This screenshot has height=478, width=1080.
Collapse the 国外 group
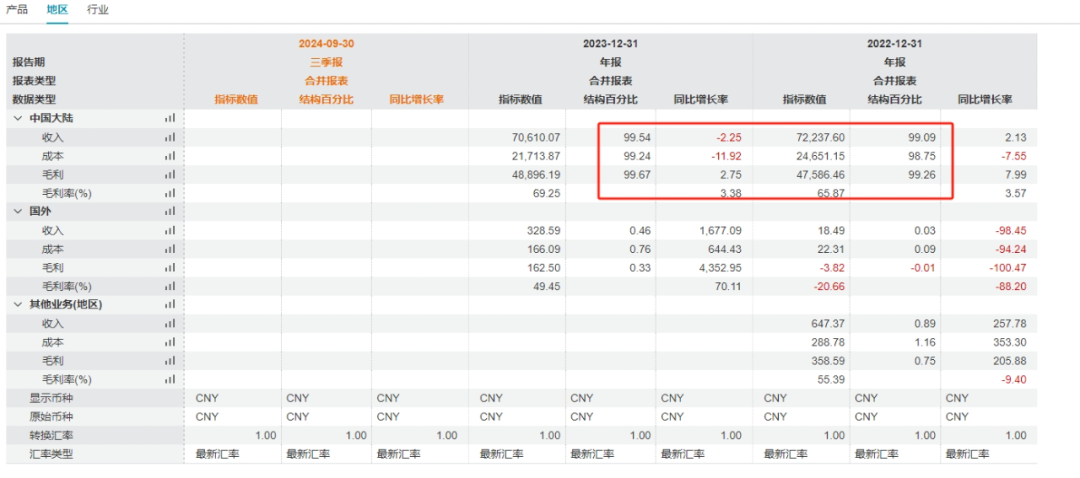(17, 212)
